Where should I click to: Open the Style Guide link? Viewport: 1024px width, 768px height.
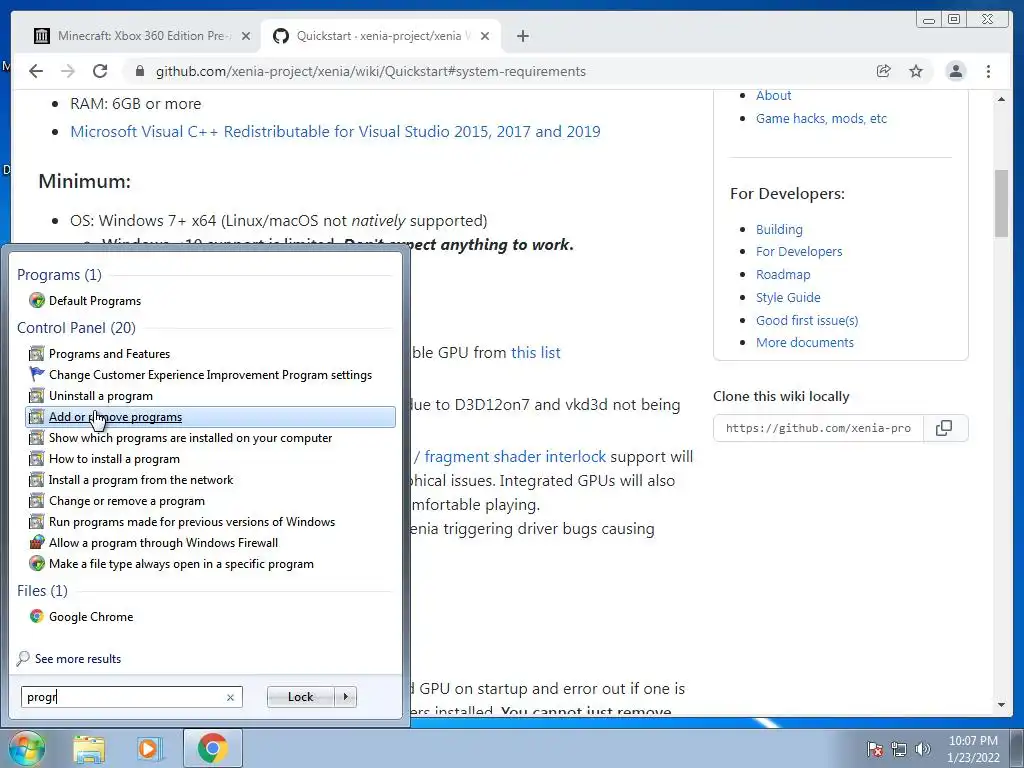pos(788,297)
